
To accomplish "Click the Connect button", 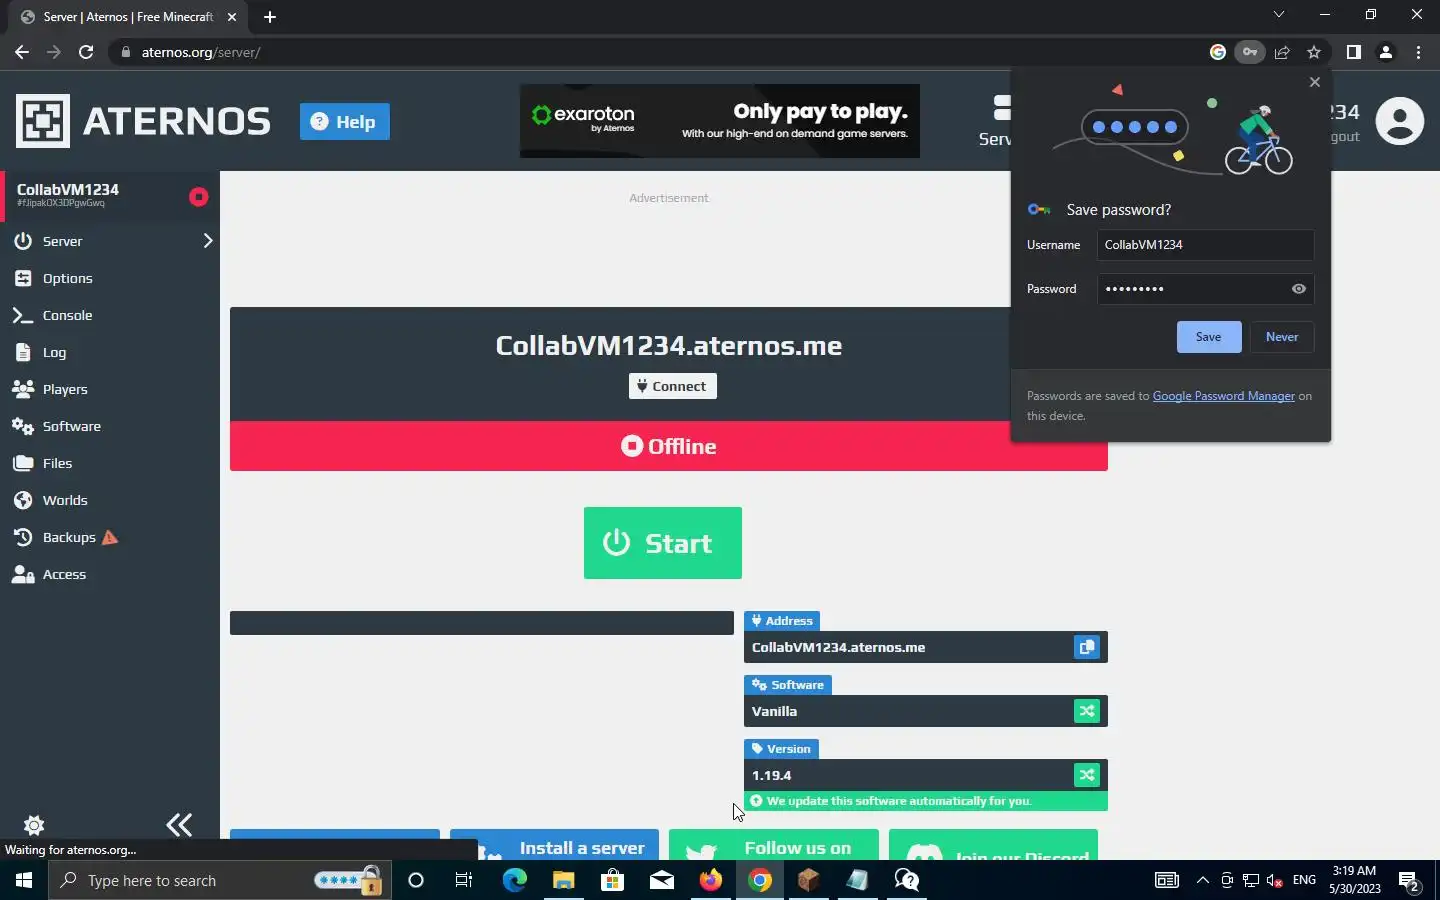I will click(672, 386).
